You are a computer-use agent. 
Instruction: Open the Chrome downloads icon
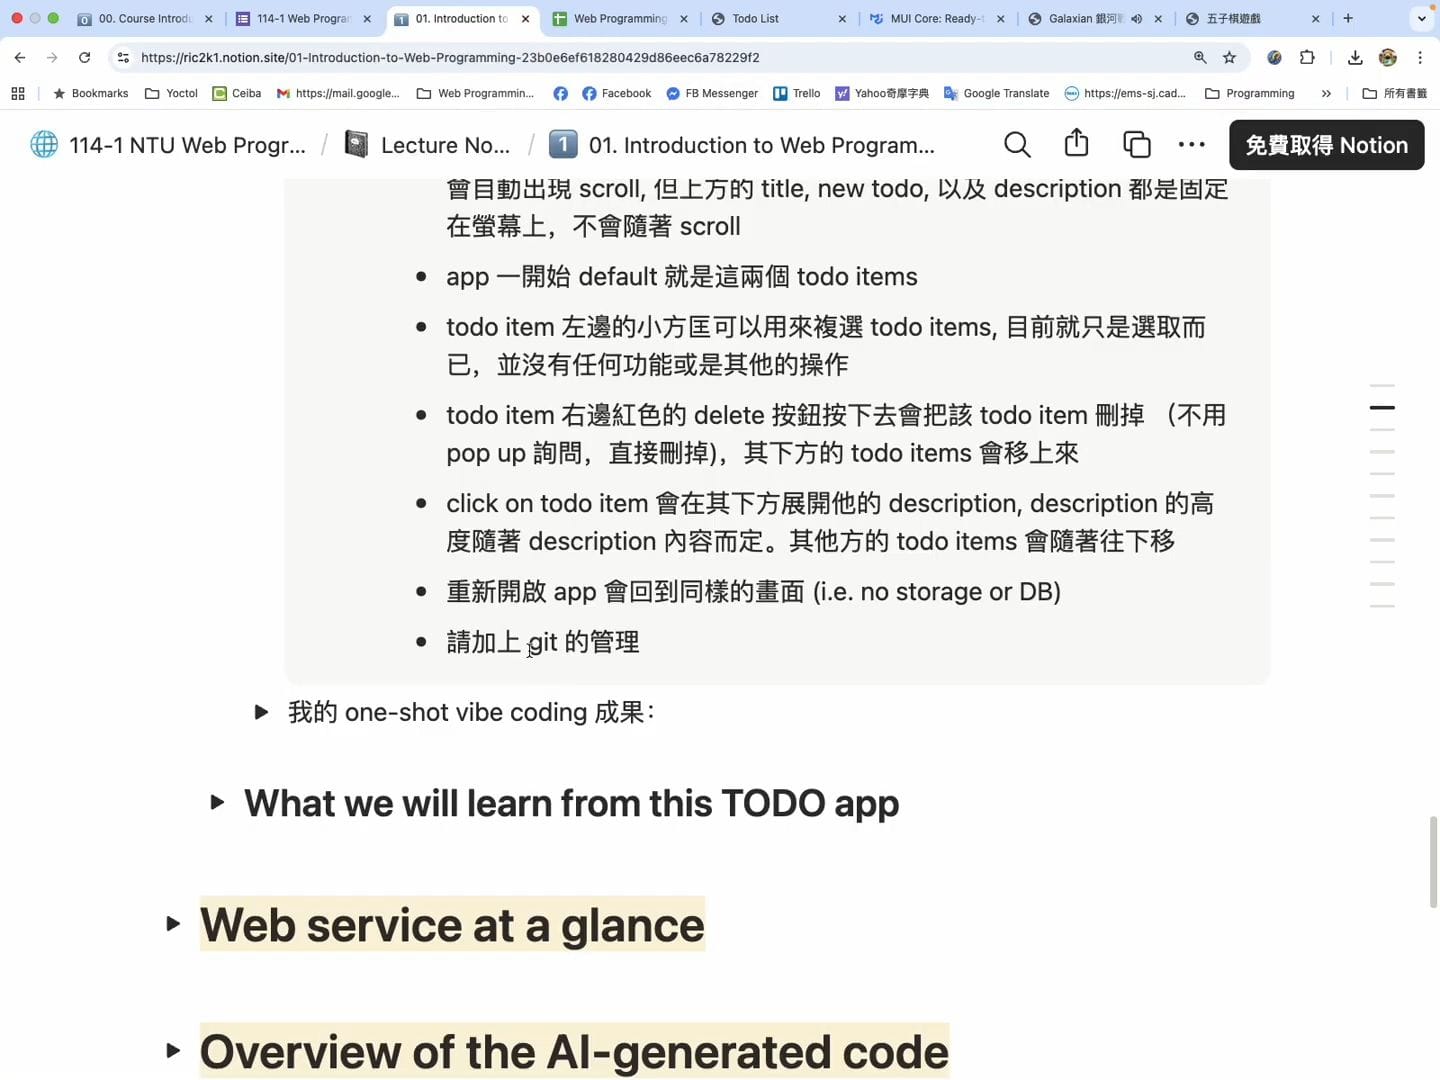coord(1355,58)
